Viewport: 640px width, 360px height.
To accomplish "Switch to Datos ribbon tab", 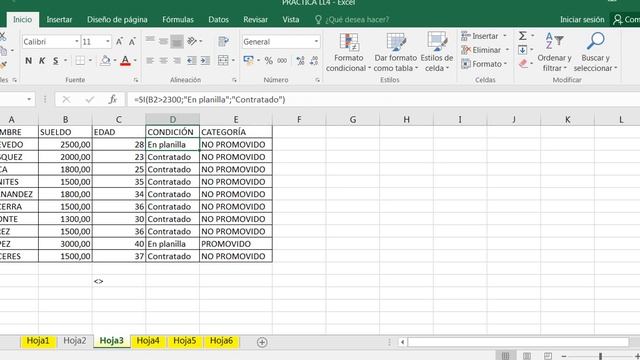I will click(218, 20).
